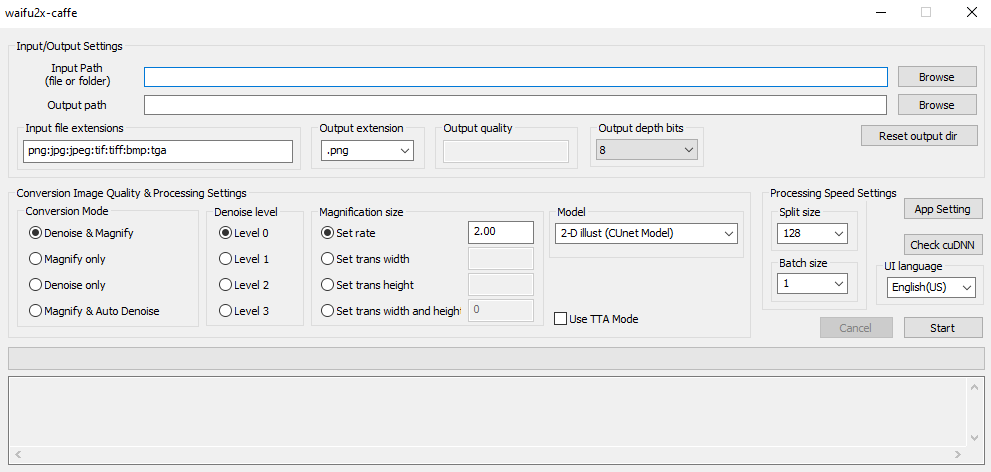Focus the Output path text field
Image resolution: width=991 pixels, height=472 pixels.
tap(516, 105)
